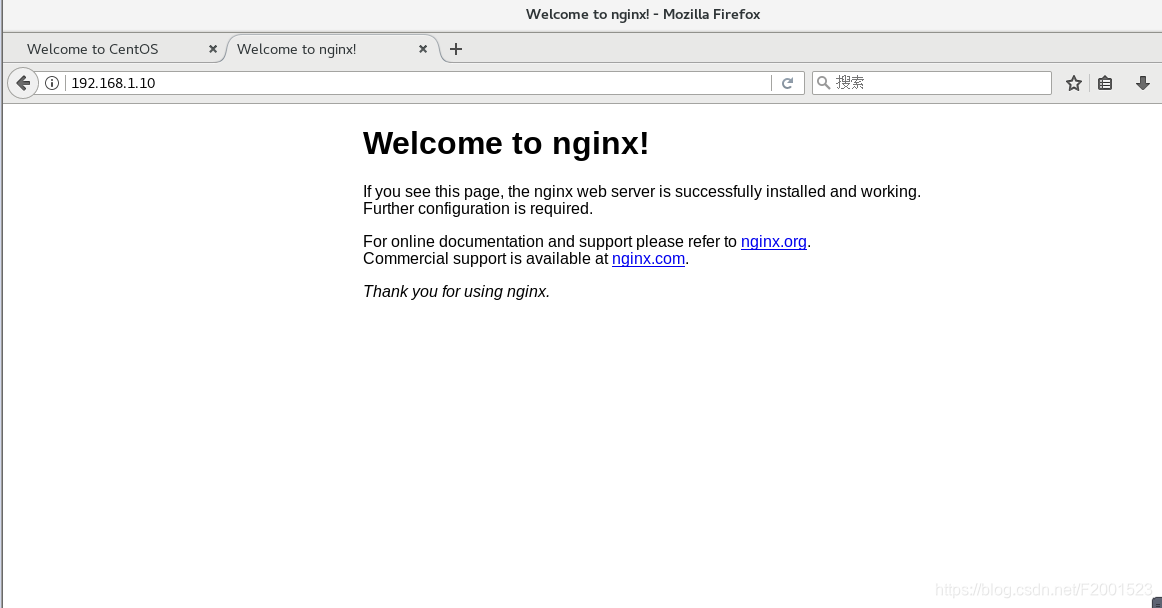1162x608 pixels.
Task: Click the window title 'Welcome to nginx! - Mozilla Firefox'
Action: [643, 14]
